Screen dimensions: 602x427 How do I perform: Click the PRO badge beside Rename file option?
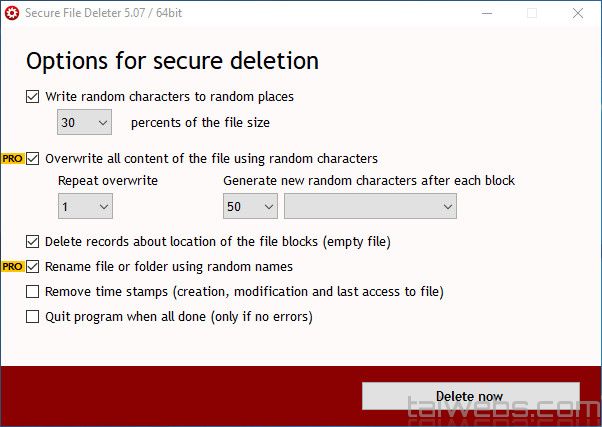12,267
